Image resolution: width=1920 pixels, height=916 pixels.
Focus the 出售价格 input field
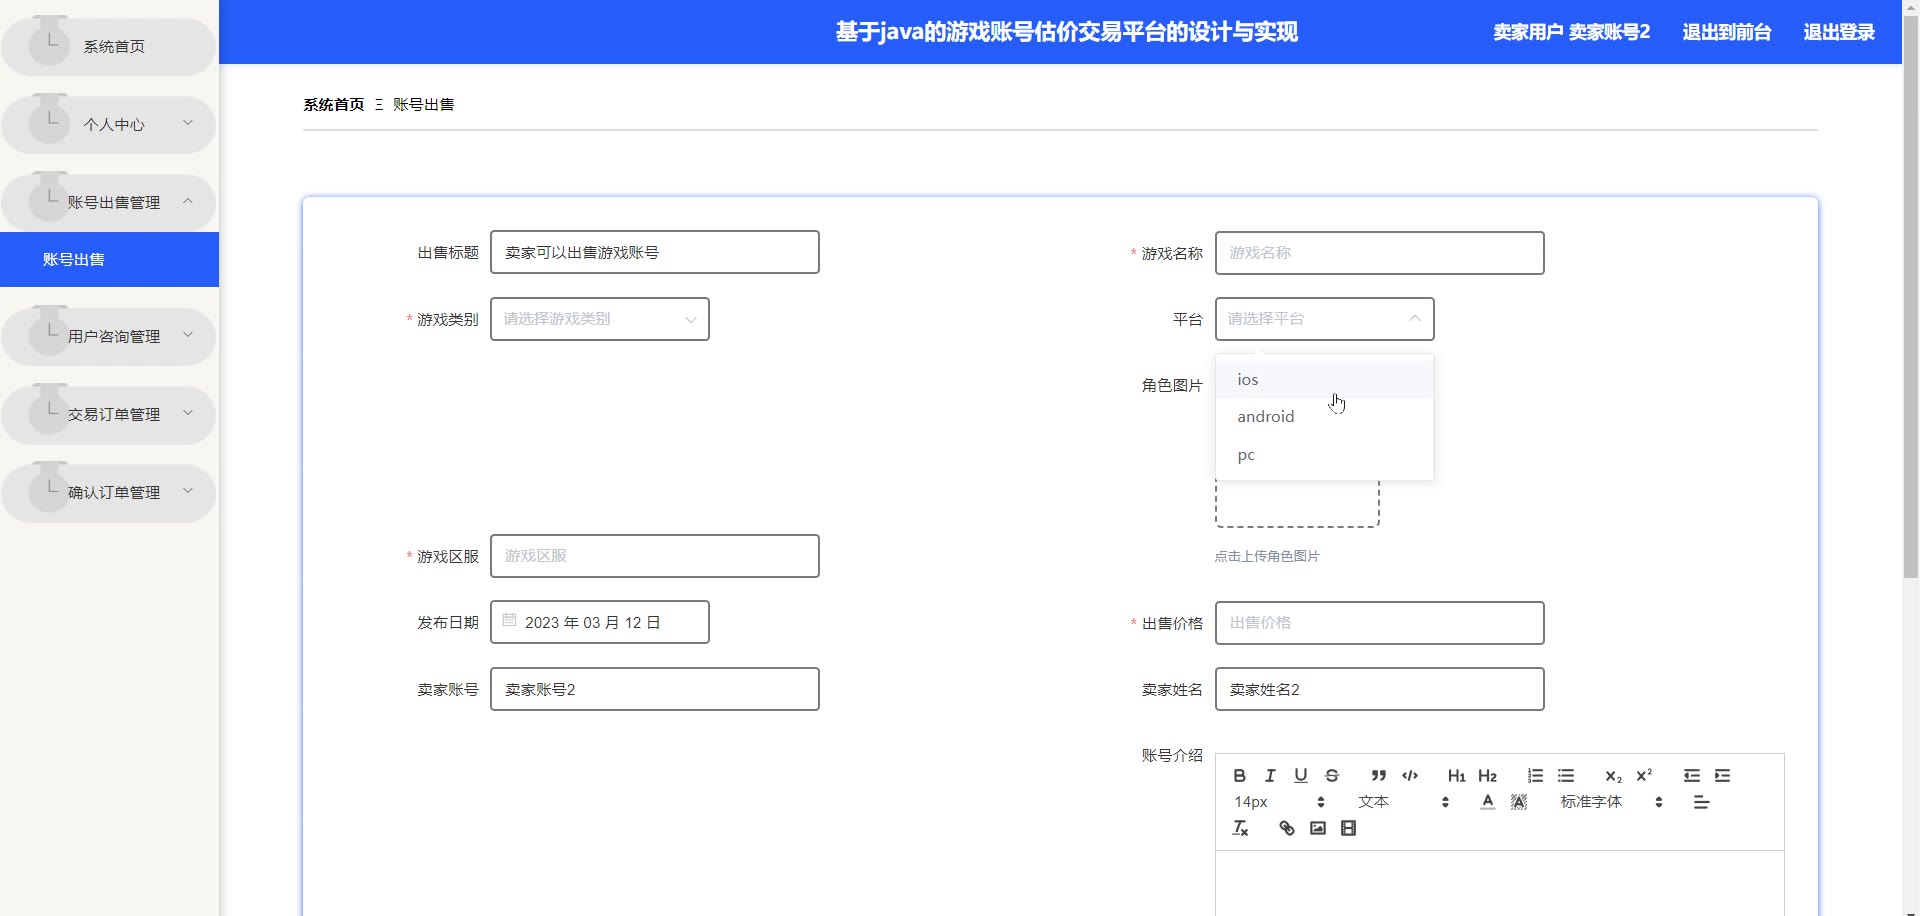tap(1380, 623)
